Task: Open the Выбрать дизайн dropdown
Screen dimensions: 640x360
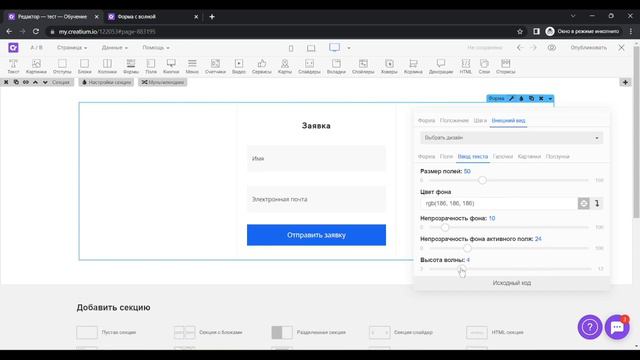Action: click(x=511, y=138)
